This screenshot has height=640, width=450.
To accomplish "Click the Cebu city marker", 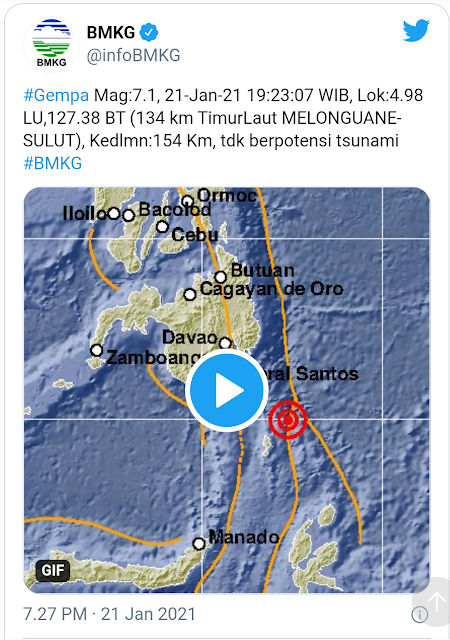I will [163, 227].
